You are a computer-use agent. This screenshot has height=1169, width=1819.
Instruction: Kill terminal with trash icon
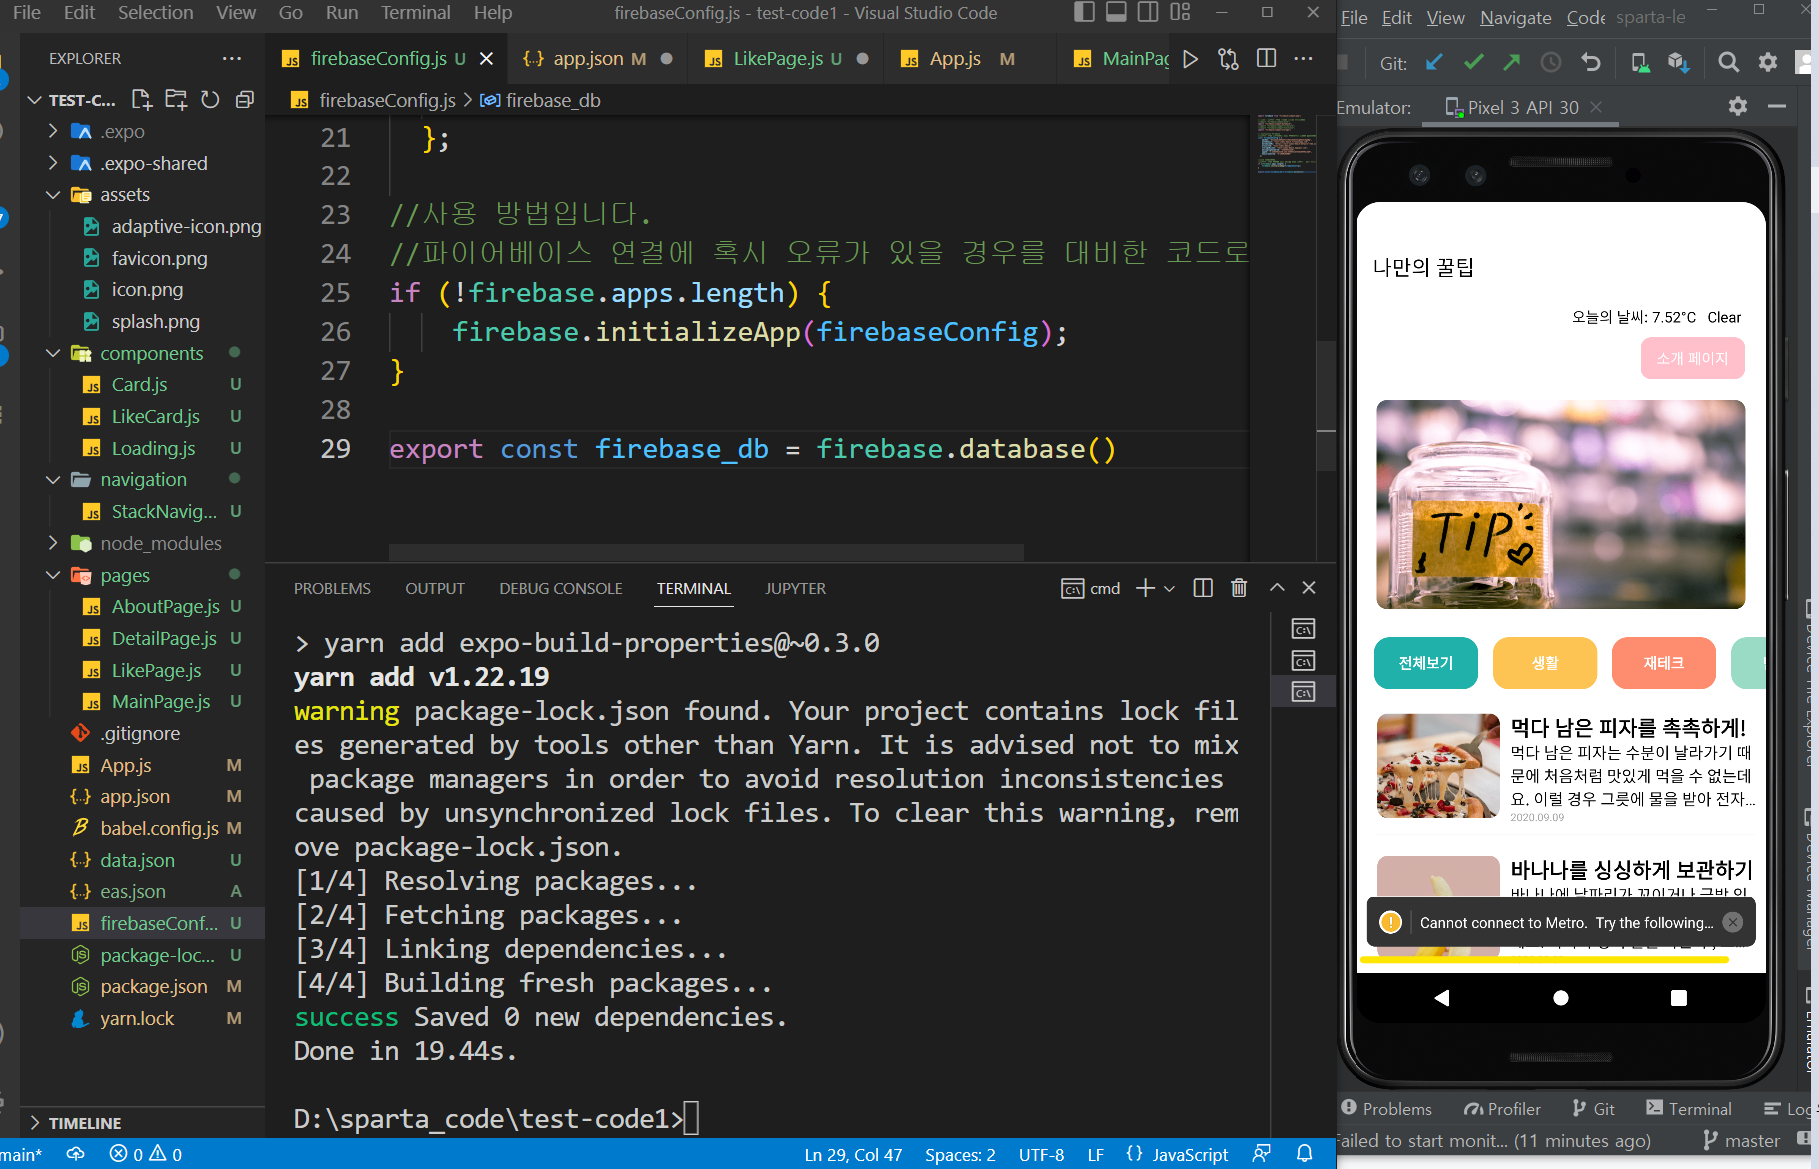coord(1239,588)
